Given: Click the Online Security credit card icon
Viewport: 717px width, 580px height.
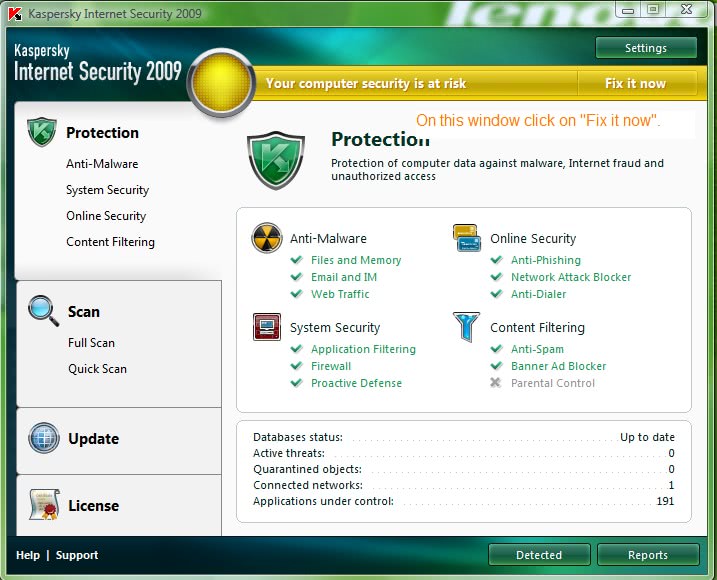Looking at the screenshot, I should click(x=466, y=238).
